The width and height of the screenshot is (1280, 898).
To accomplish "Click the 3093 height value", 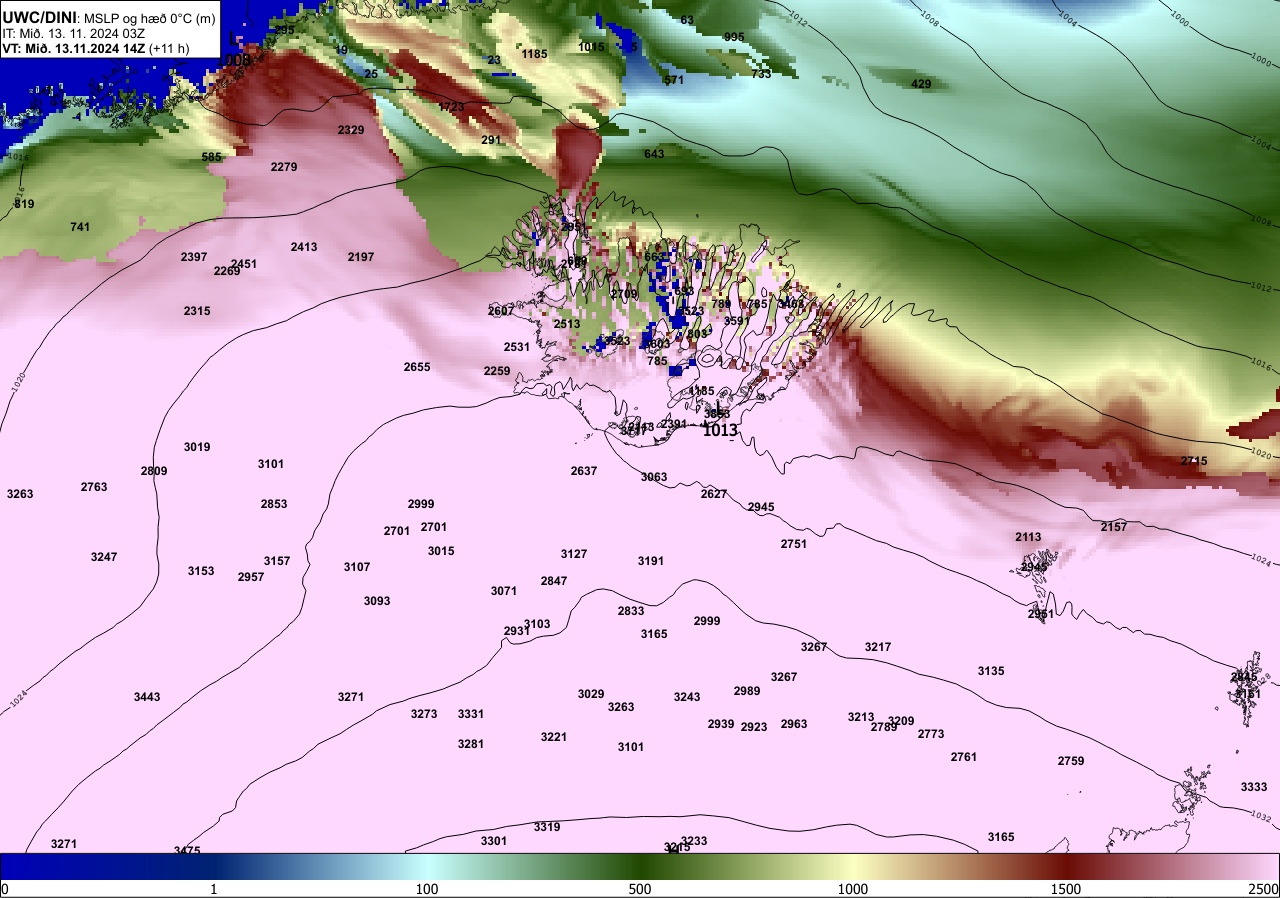I will click(x=377, y=601).
